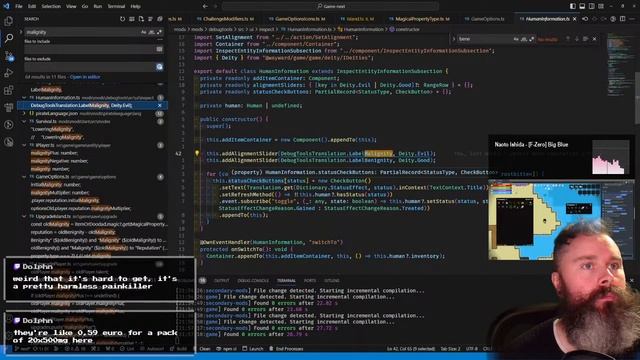Image resolution: width=640 pixels, height=360 pixels.
Task: Expand replace row in editor find widget
Action: (x=453, y=39)
